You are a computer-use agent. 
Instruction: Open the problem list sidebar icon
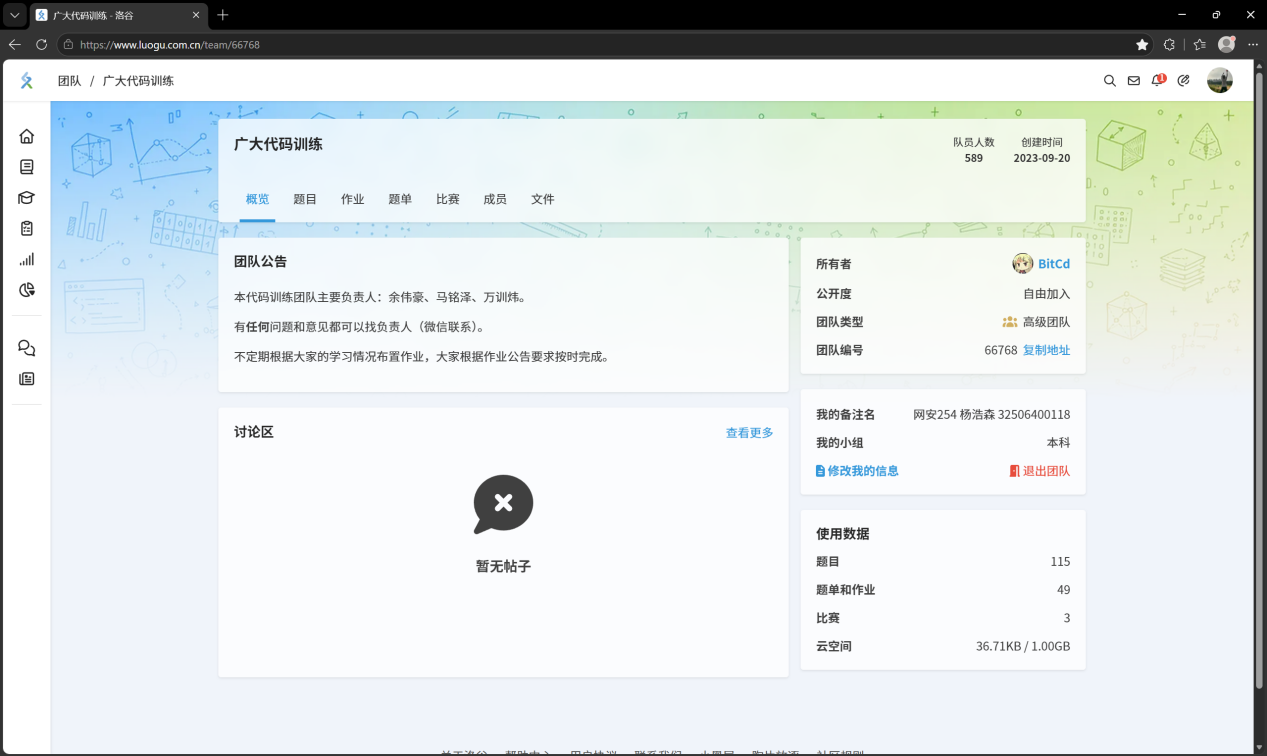27,167
